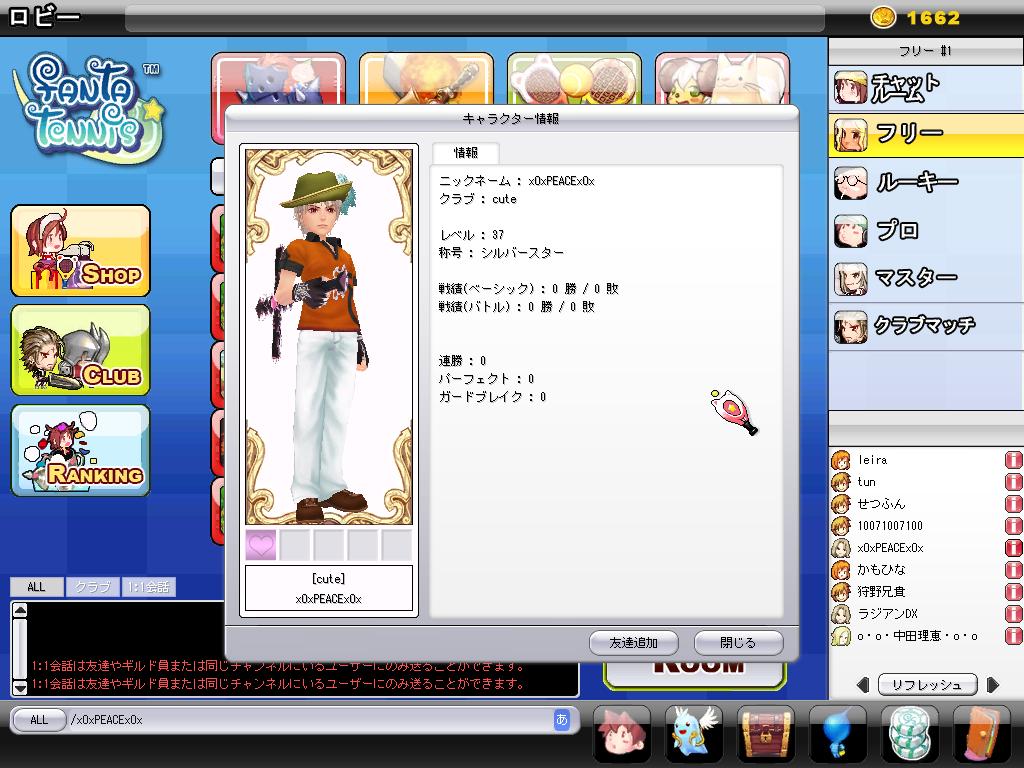
Task: Select the ルーキー channel
Action: coord(915,182)
